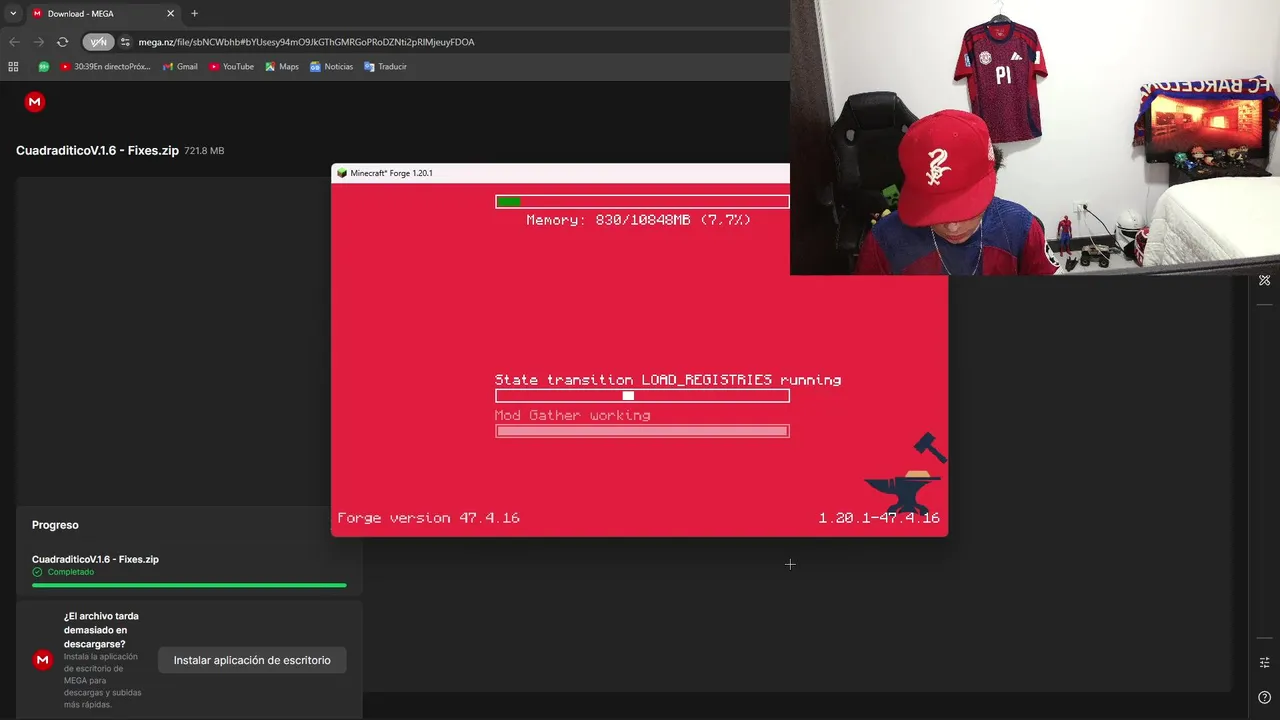Click the MEGA icon in the install prompt
The height and width of the screenshot is (720, 1280).
tap(42, 660)
